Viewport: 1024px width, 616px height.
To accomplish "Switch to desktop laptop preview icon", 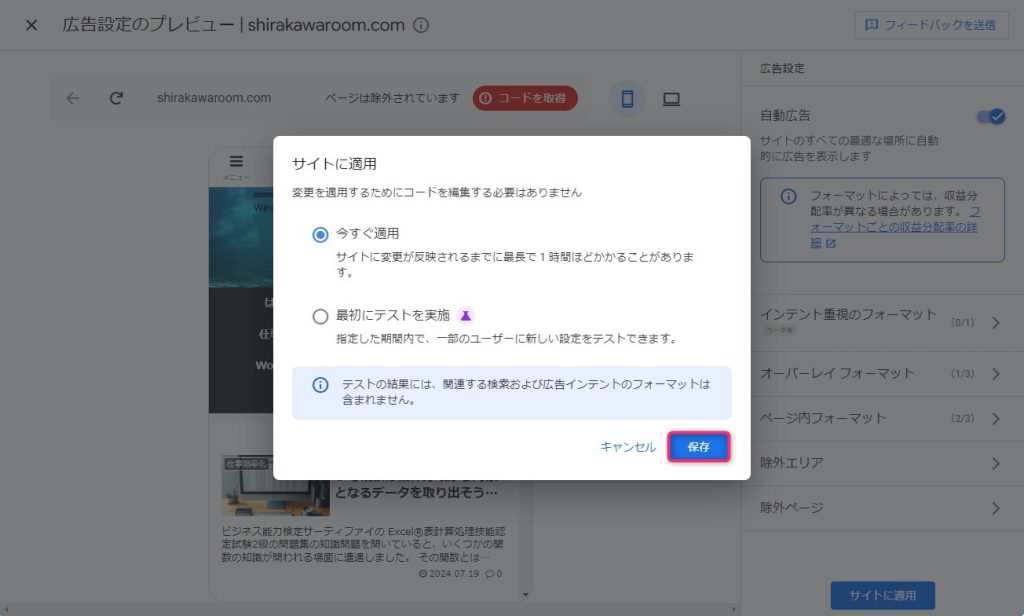I will tap(671, 98).
